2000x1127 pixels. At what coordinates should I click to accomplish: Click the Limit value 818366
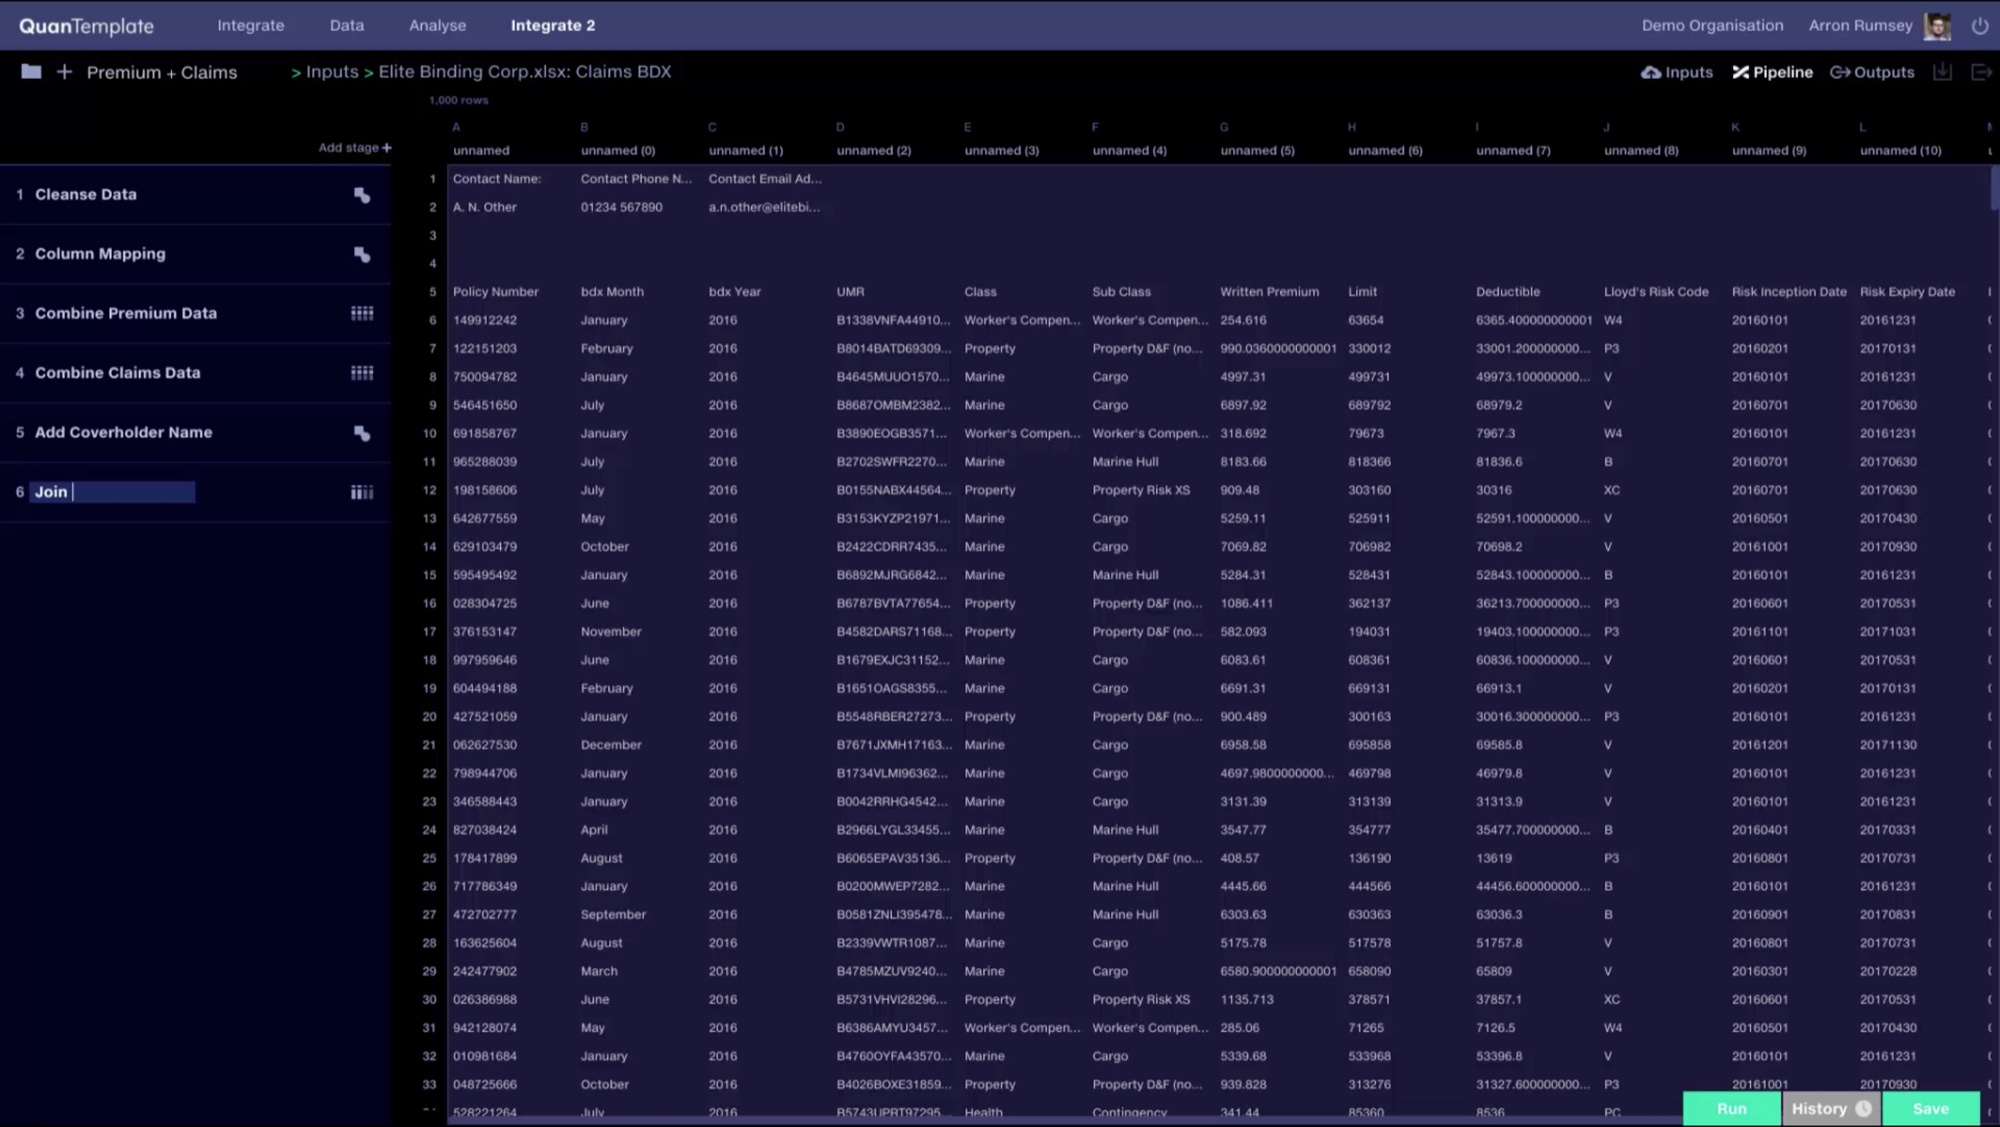1369,462
